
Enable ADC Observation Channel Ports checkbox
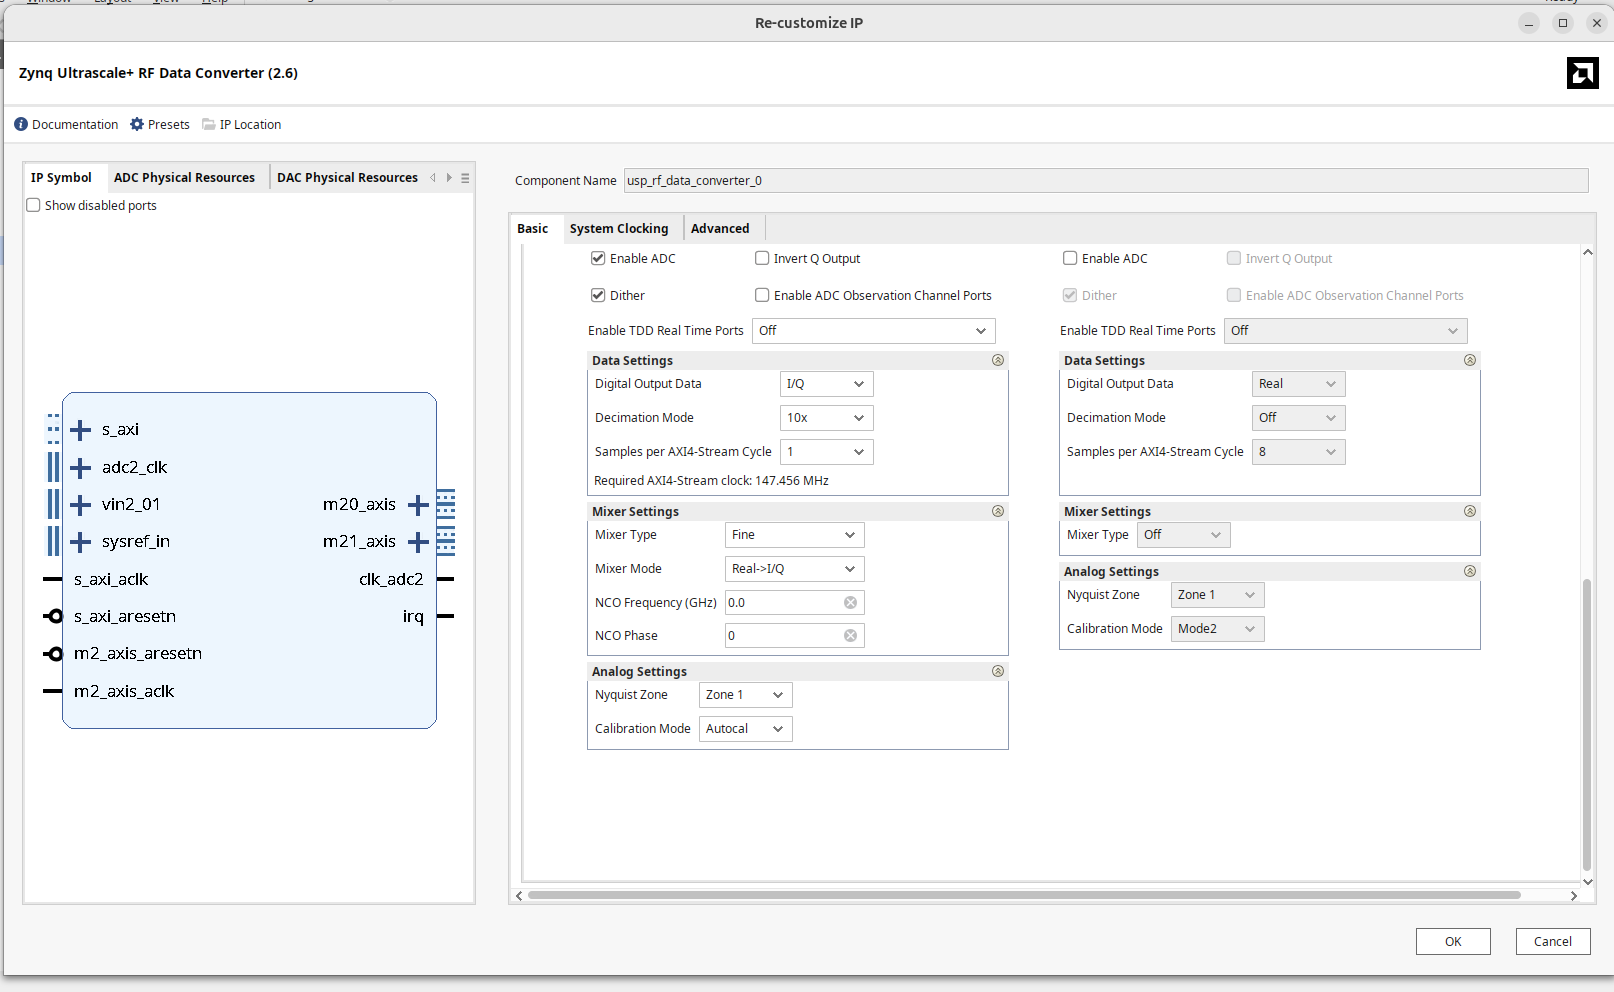click(762, 296)
